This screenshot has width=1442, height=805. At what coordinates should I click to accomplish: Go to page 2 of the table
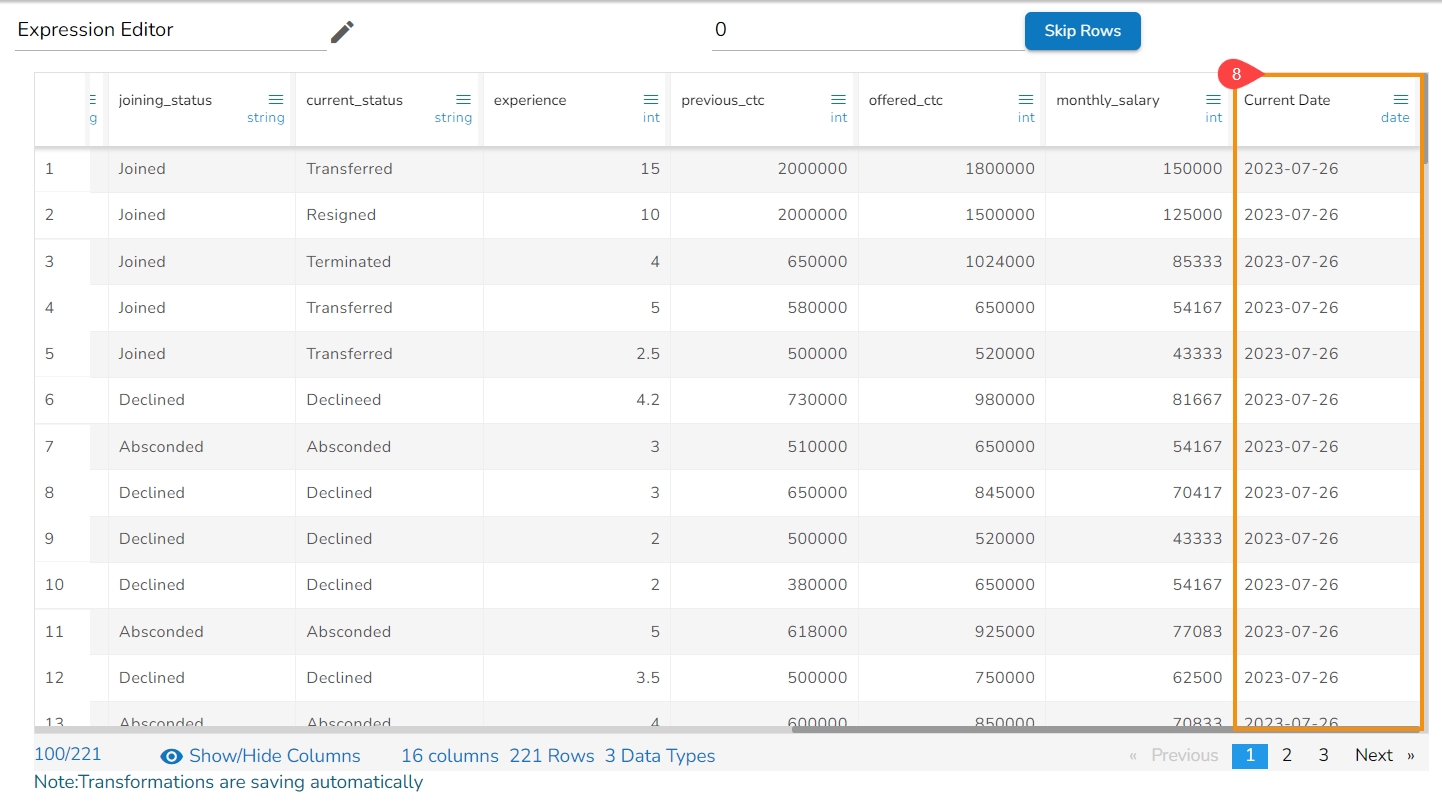1287,755
